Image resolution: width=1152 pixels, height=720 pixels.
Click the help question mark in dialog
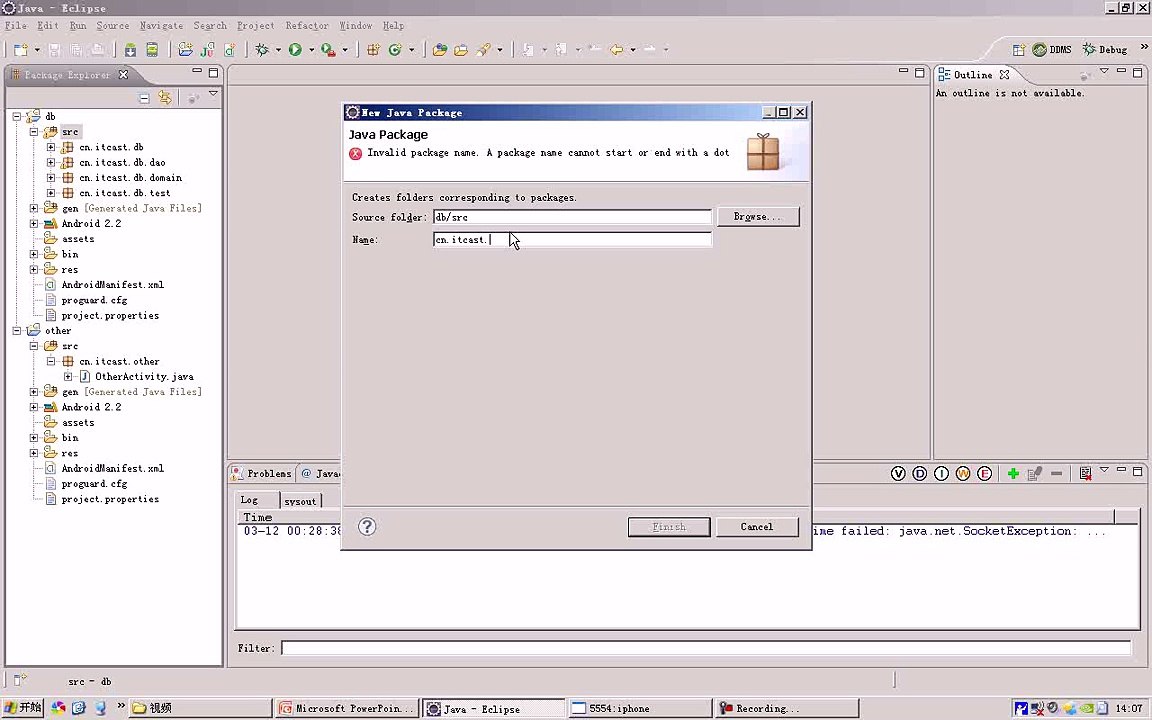367,527
